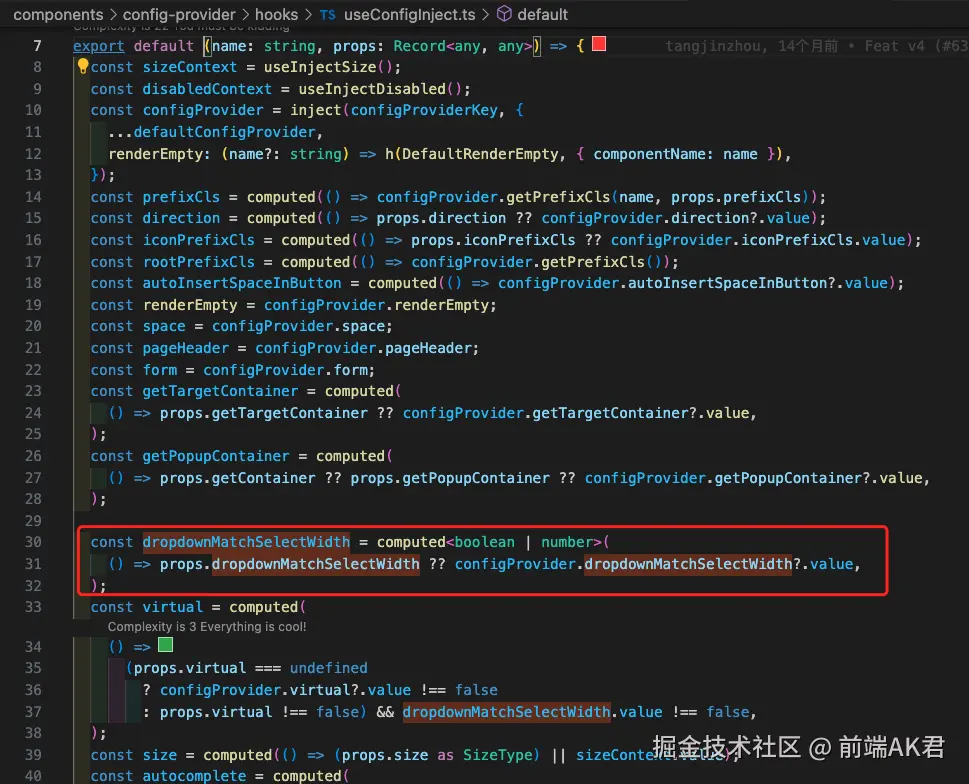Click the inject function call on line 10

[x=316, y=110]
